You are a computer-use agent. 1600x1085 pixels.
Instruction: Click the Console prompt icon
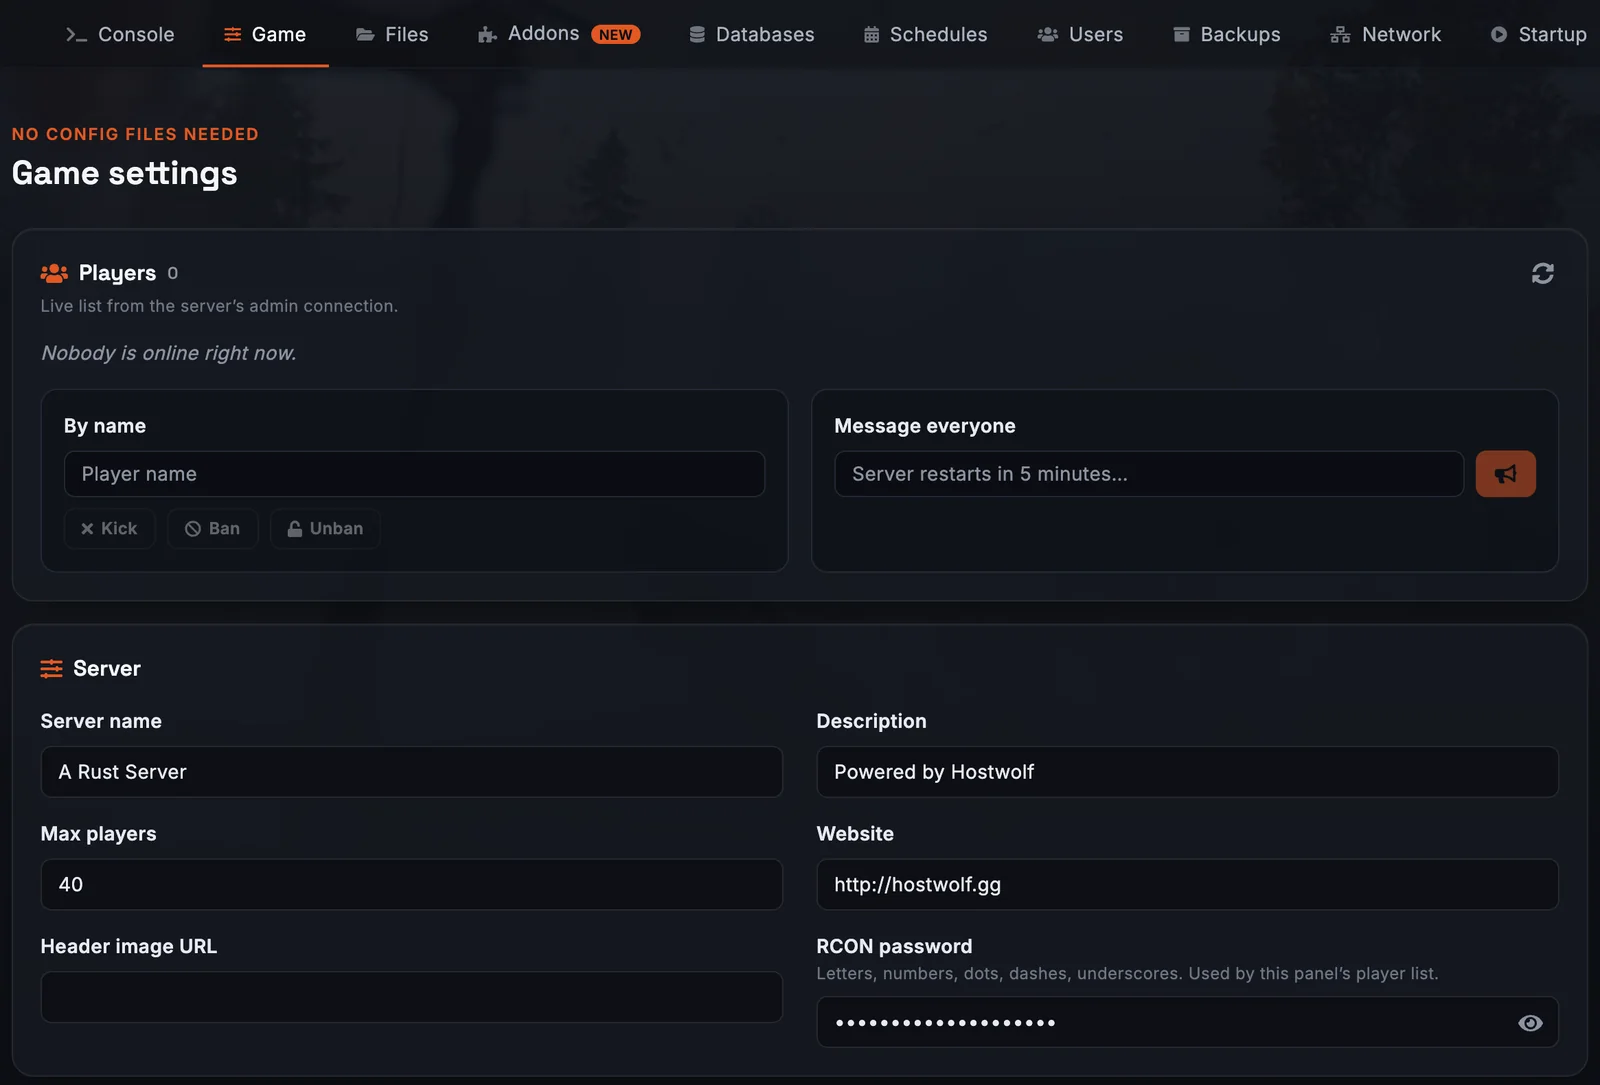coord(76,35)
